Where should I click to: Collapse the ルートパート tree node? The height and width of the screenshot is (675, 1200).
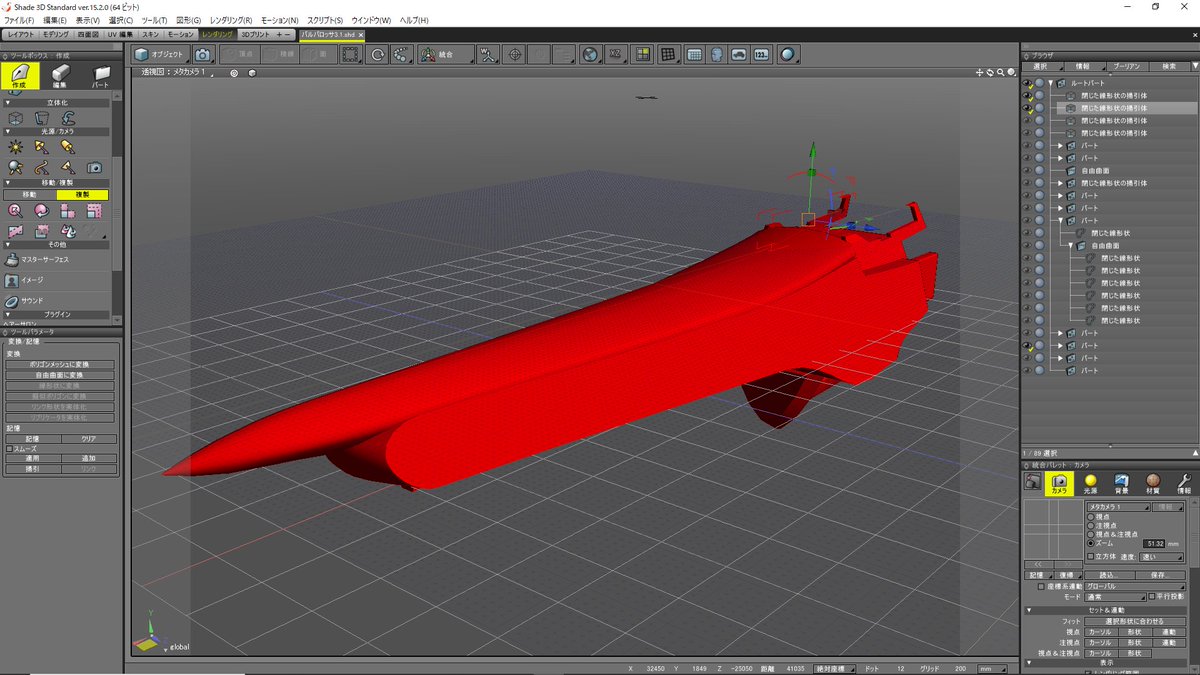click(1051, 83)
